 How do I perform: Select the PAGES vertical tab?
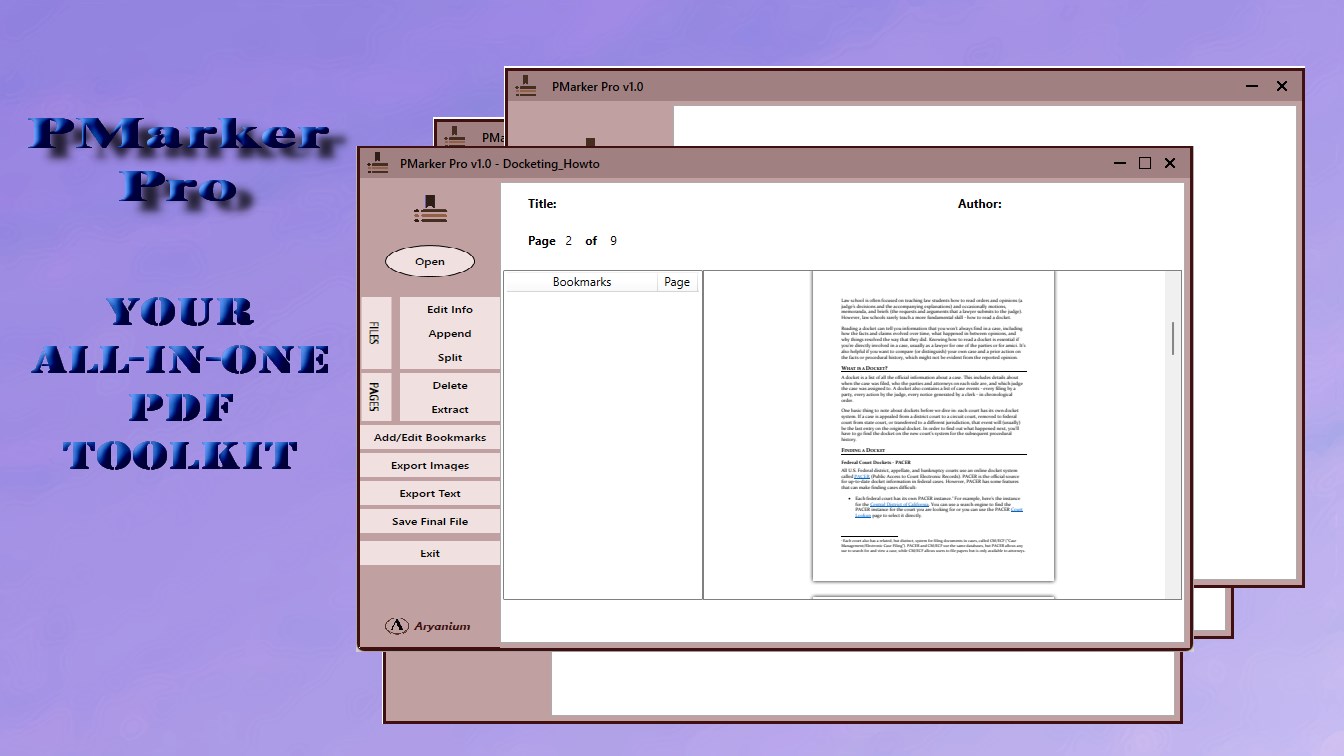coord(376,397)
